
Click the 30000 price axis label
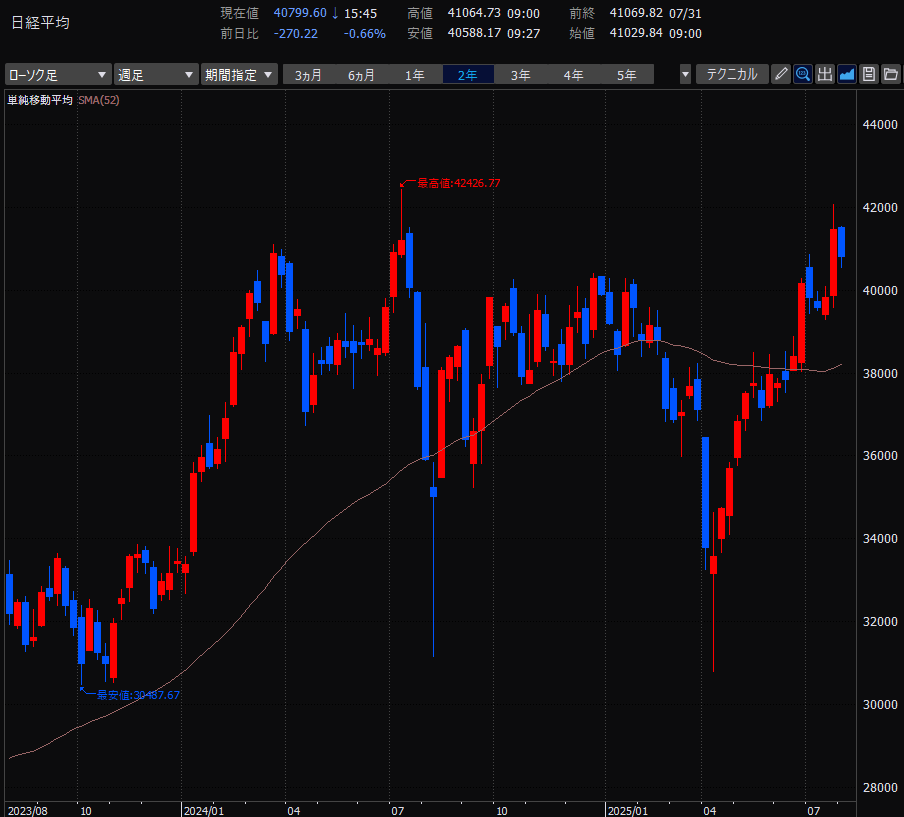(880, 705)
